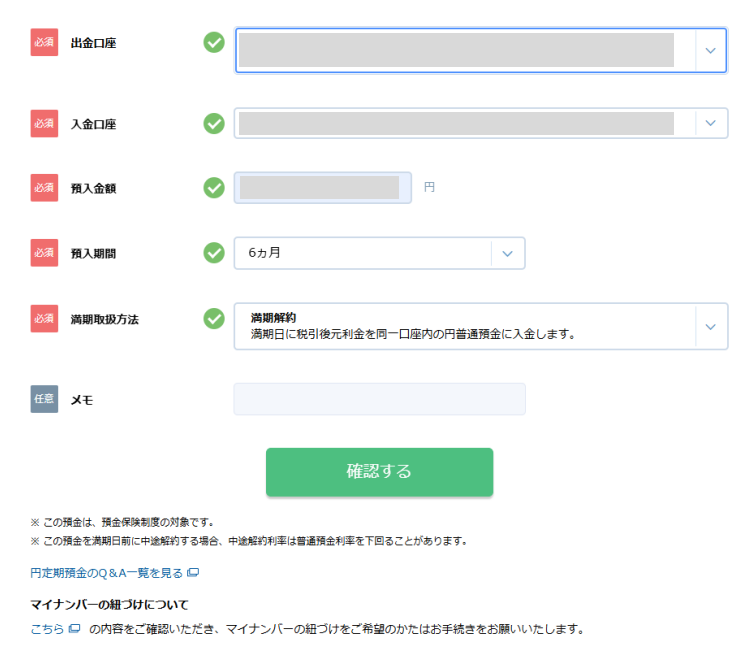
Task: Click green checkmark beside 預入金額
Action: click(x=214, y=187)
